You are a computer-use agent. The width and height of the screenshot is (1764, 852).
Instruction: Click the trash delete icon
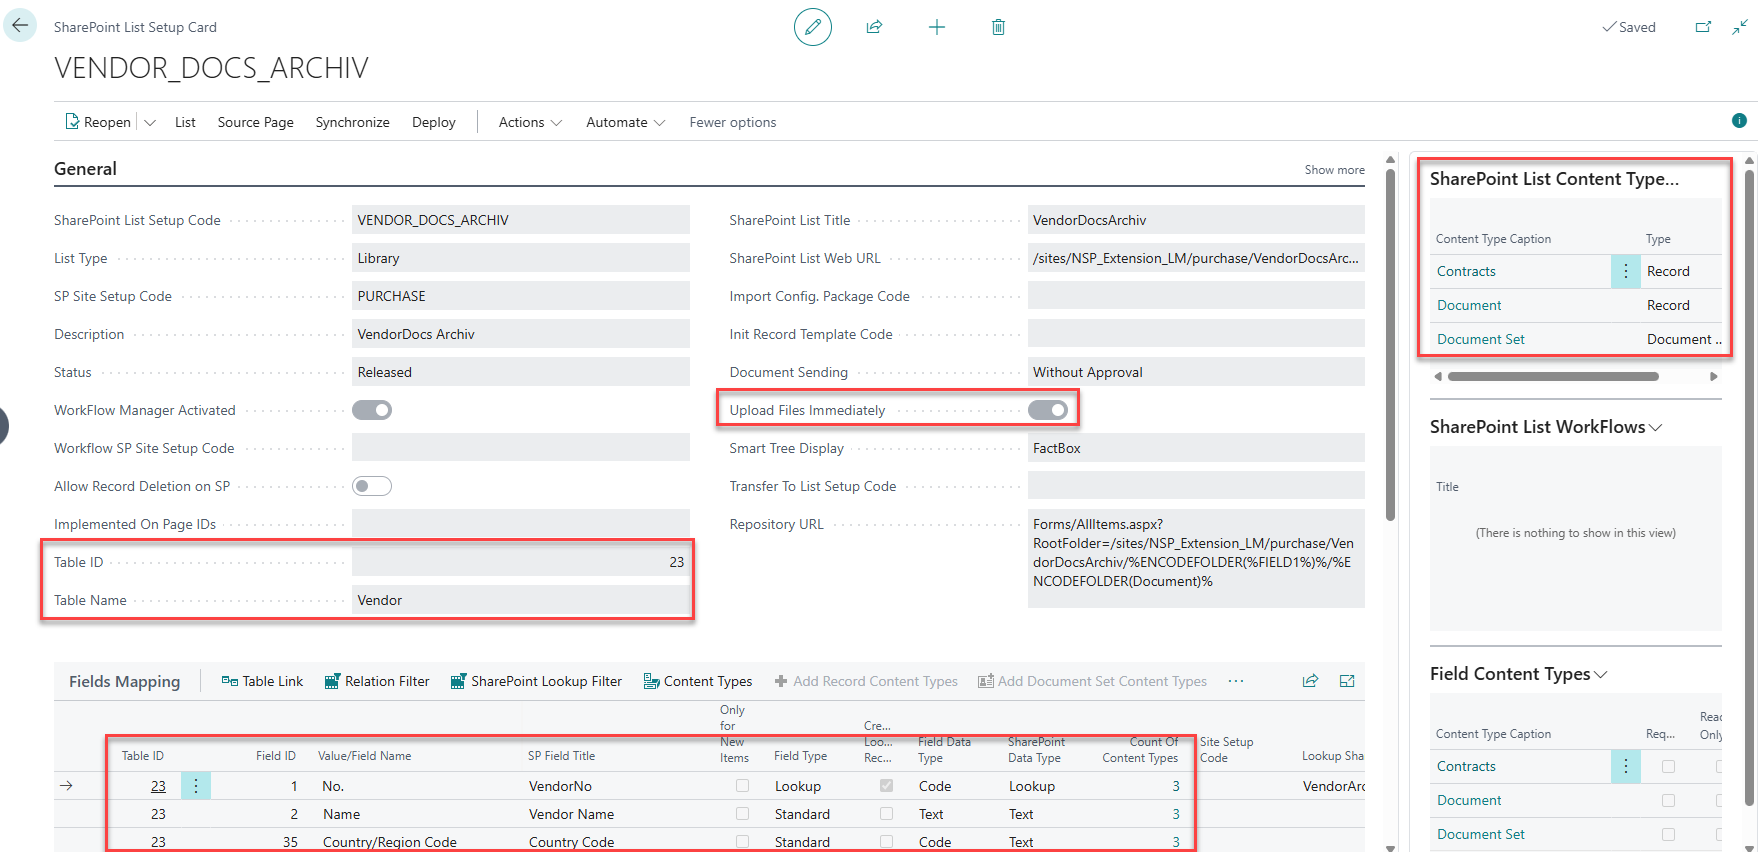(998, 27)
